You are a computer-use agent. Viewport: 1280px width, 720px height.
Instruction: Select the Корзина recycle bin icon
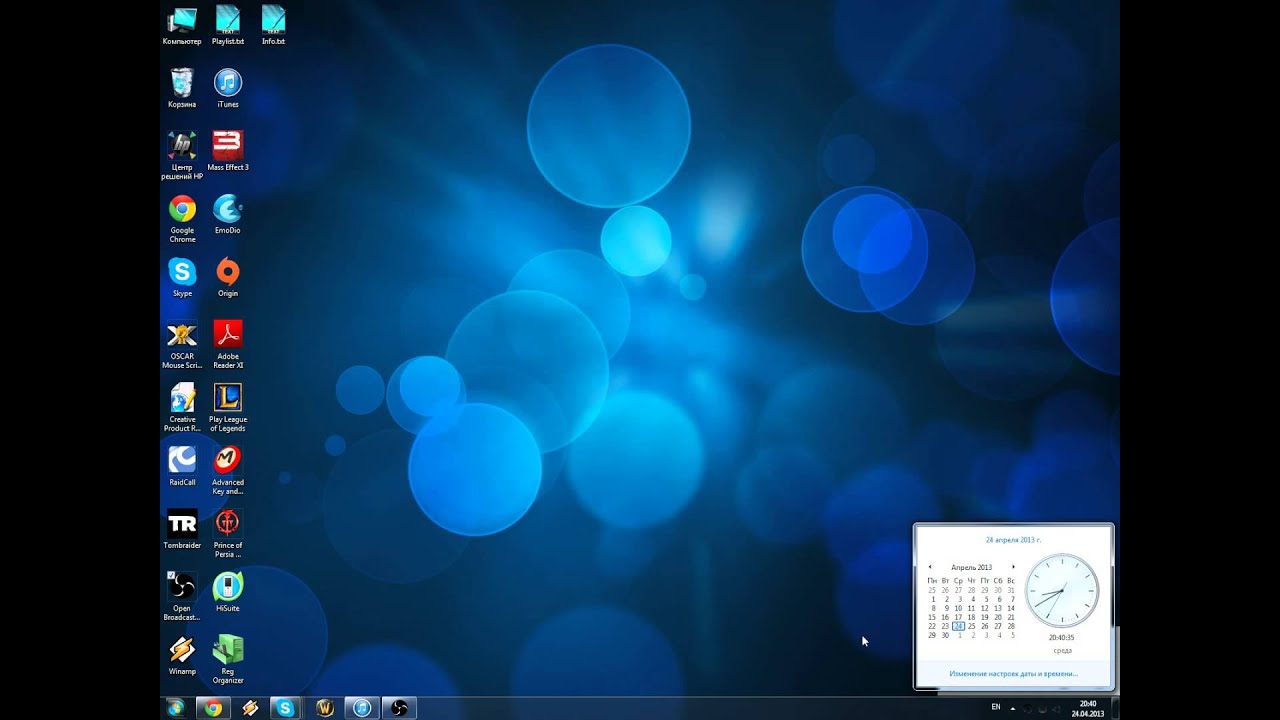pos(182,88)
